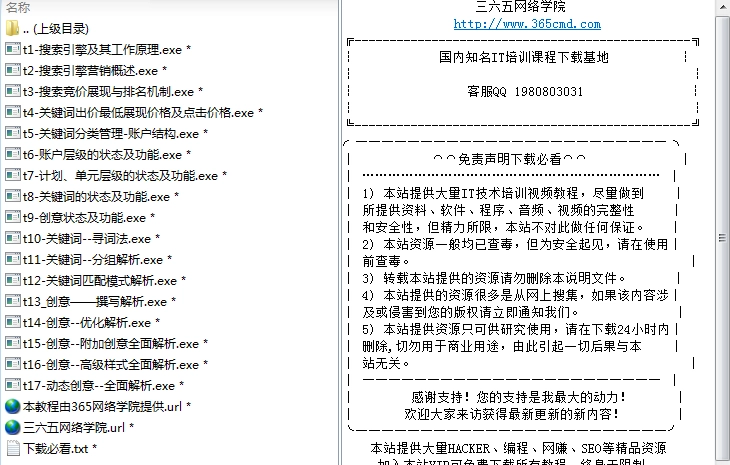Click the scrollbar up arrow of the preview pane
This screenshot has width=730, height=465.
(x=723, y=8)
